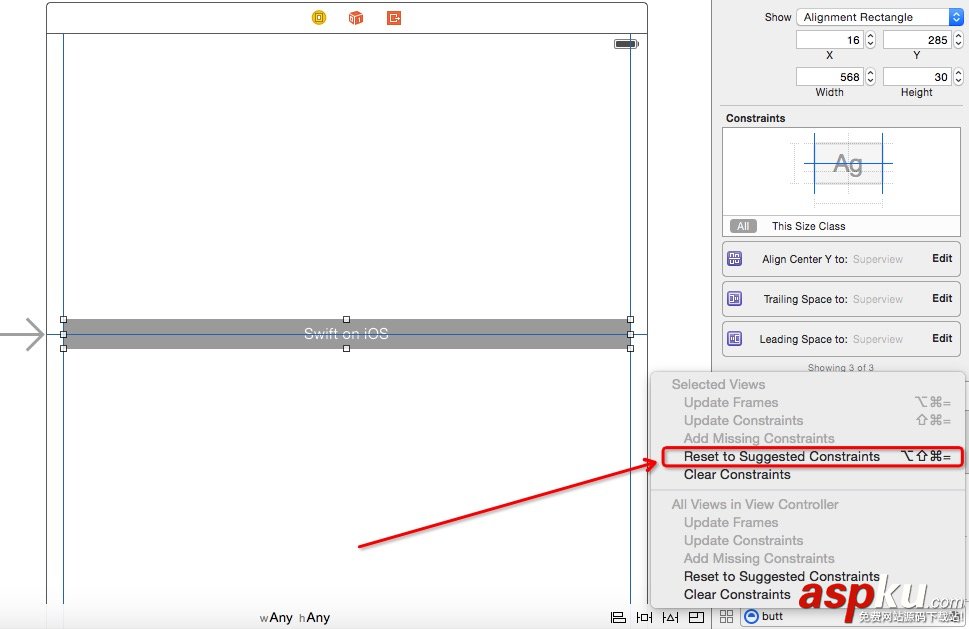Click the Y value stepper arrows
The width and height of the screenshot is (969, 629).
(x=958, y=40)
